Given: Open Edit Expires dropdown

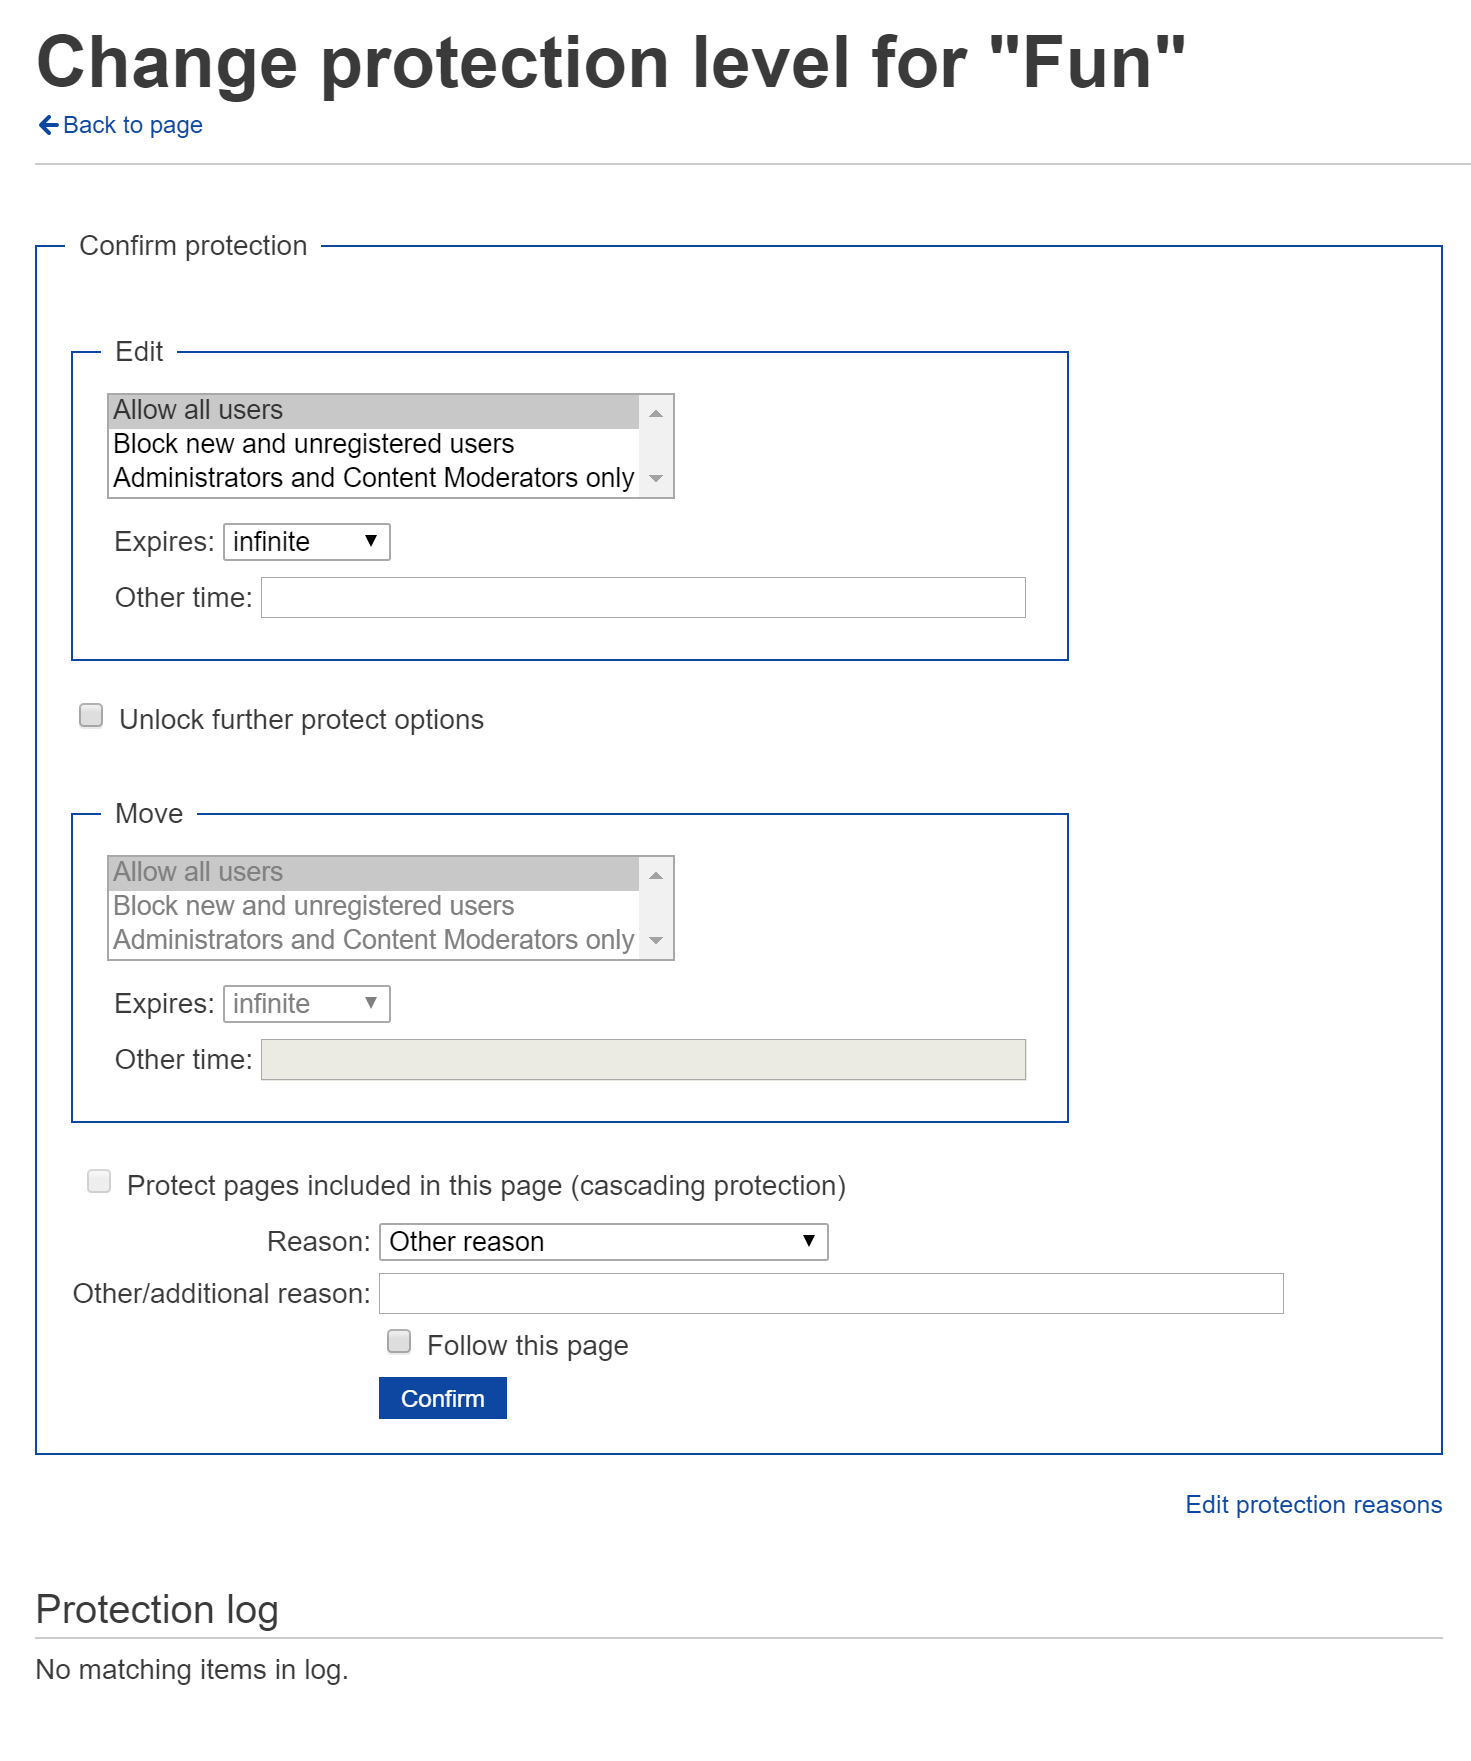Looking at the screenshot, I should point(306,542).
